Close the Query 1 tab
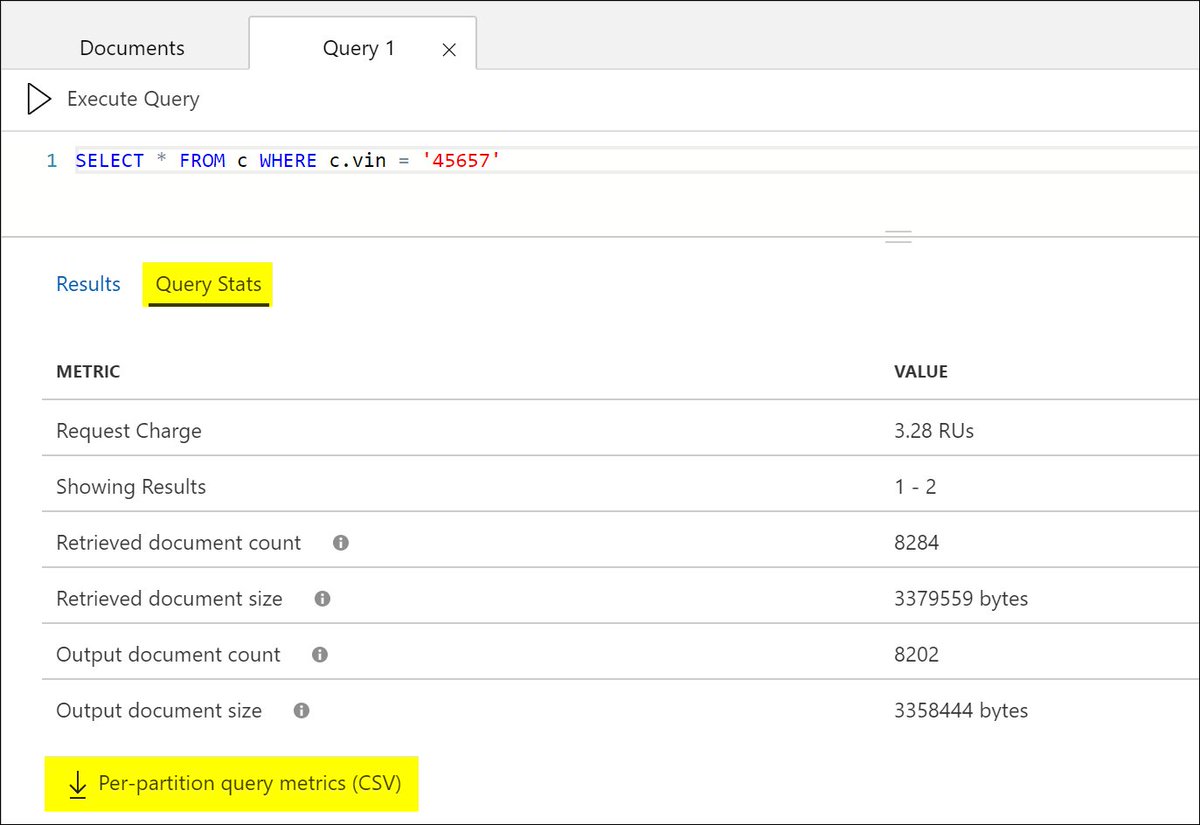 pyautogui.click(x=449, y=50)
